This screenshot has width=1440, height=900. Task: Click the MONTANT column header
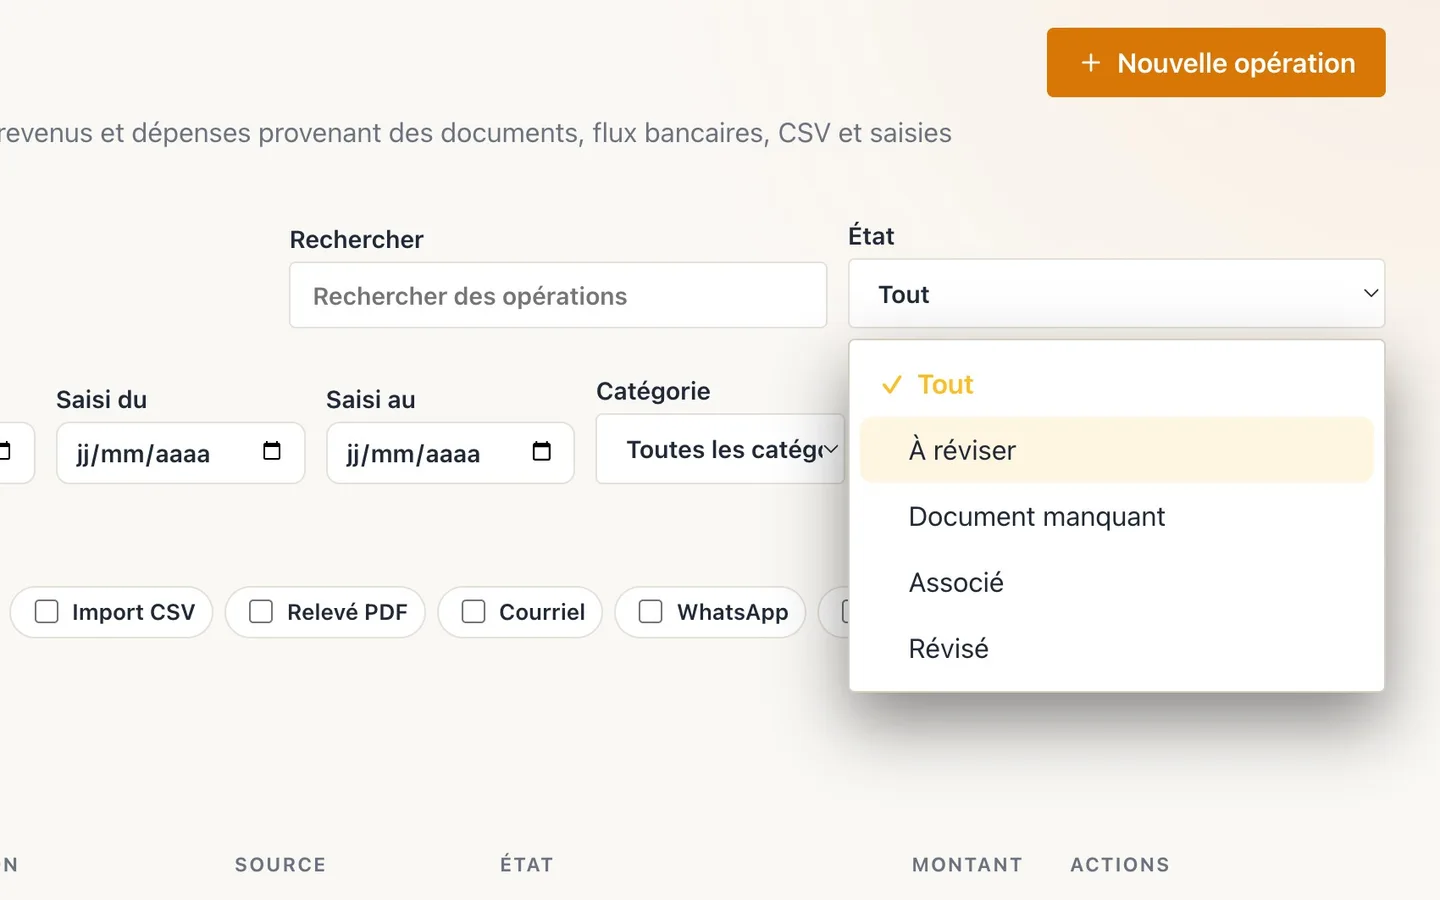point(967,865)
